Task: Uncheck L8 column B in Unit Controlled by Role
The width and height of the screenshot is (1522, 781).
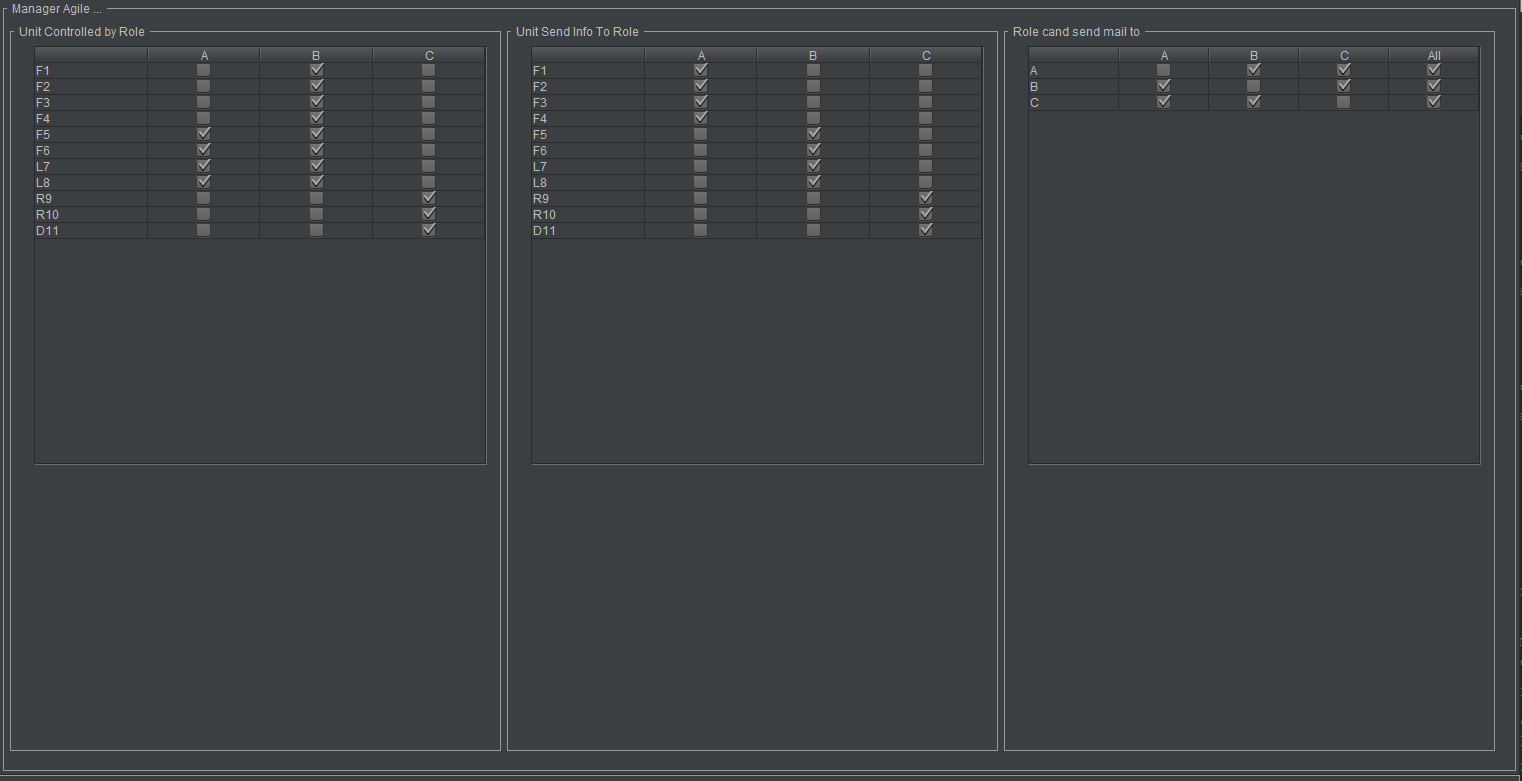Action: point(317,183)
